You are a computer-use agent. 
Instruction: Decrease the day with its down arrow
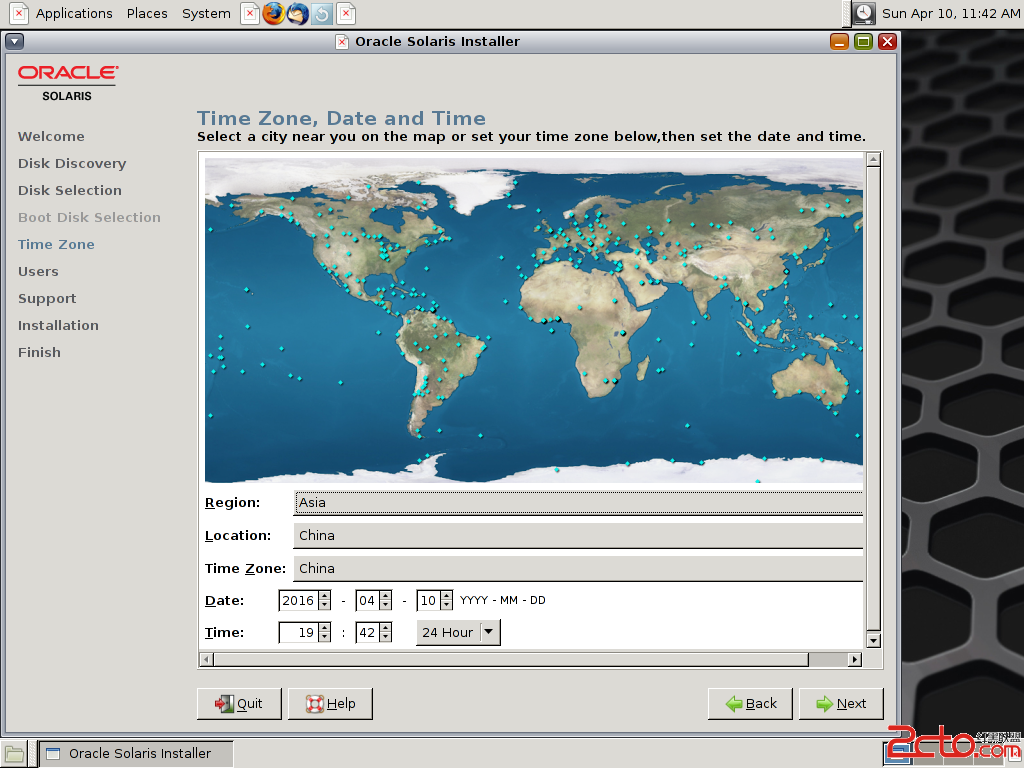pyautogui.click(x=446, y=605)
